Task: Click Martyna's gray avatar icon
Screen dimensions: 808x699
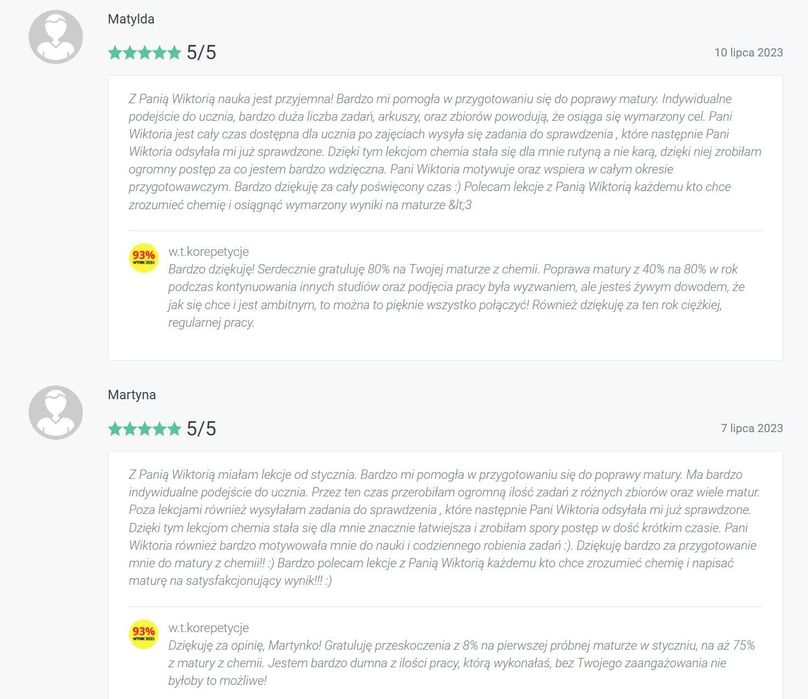Action: click(56, 413)
